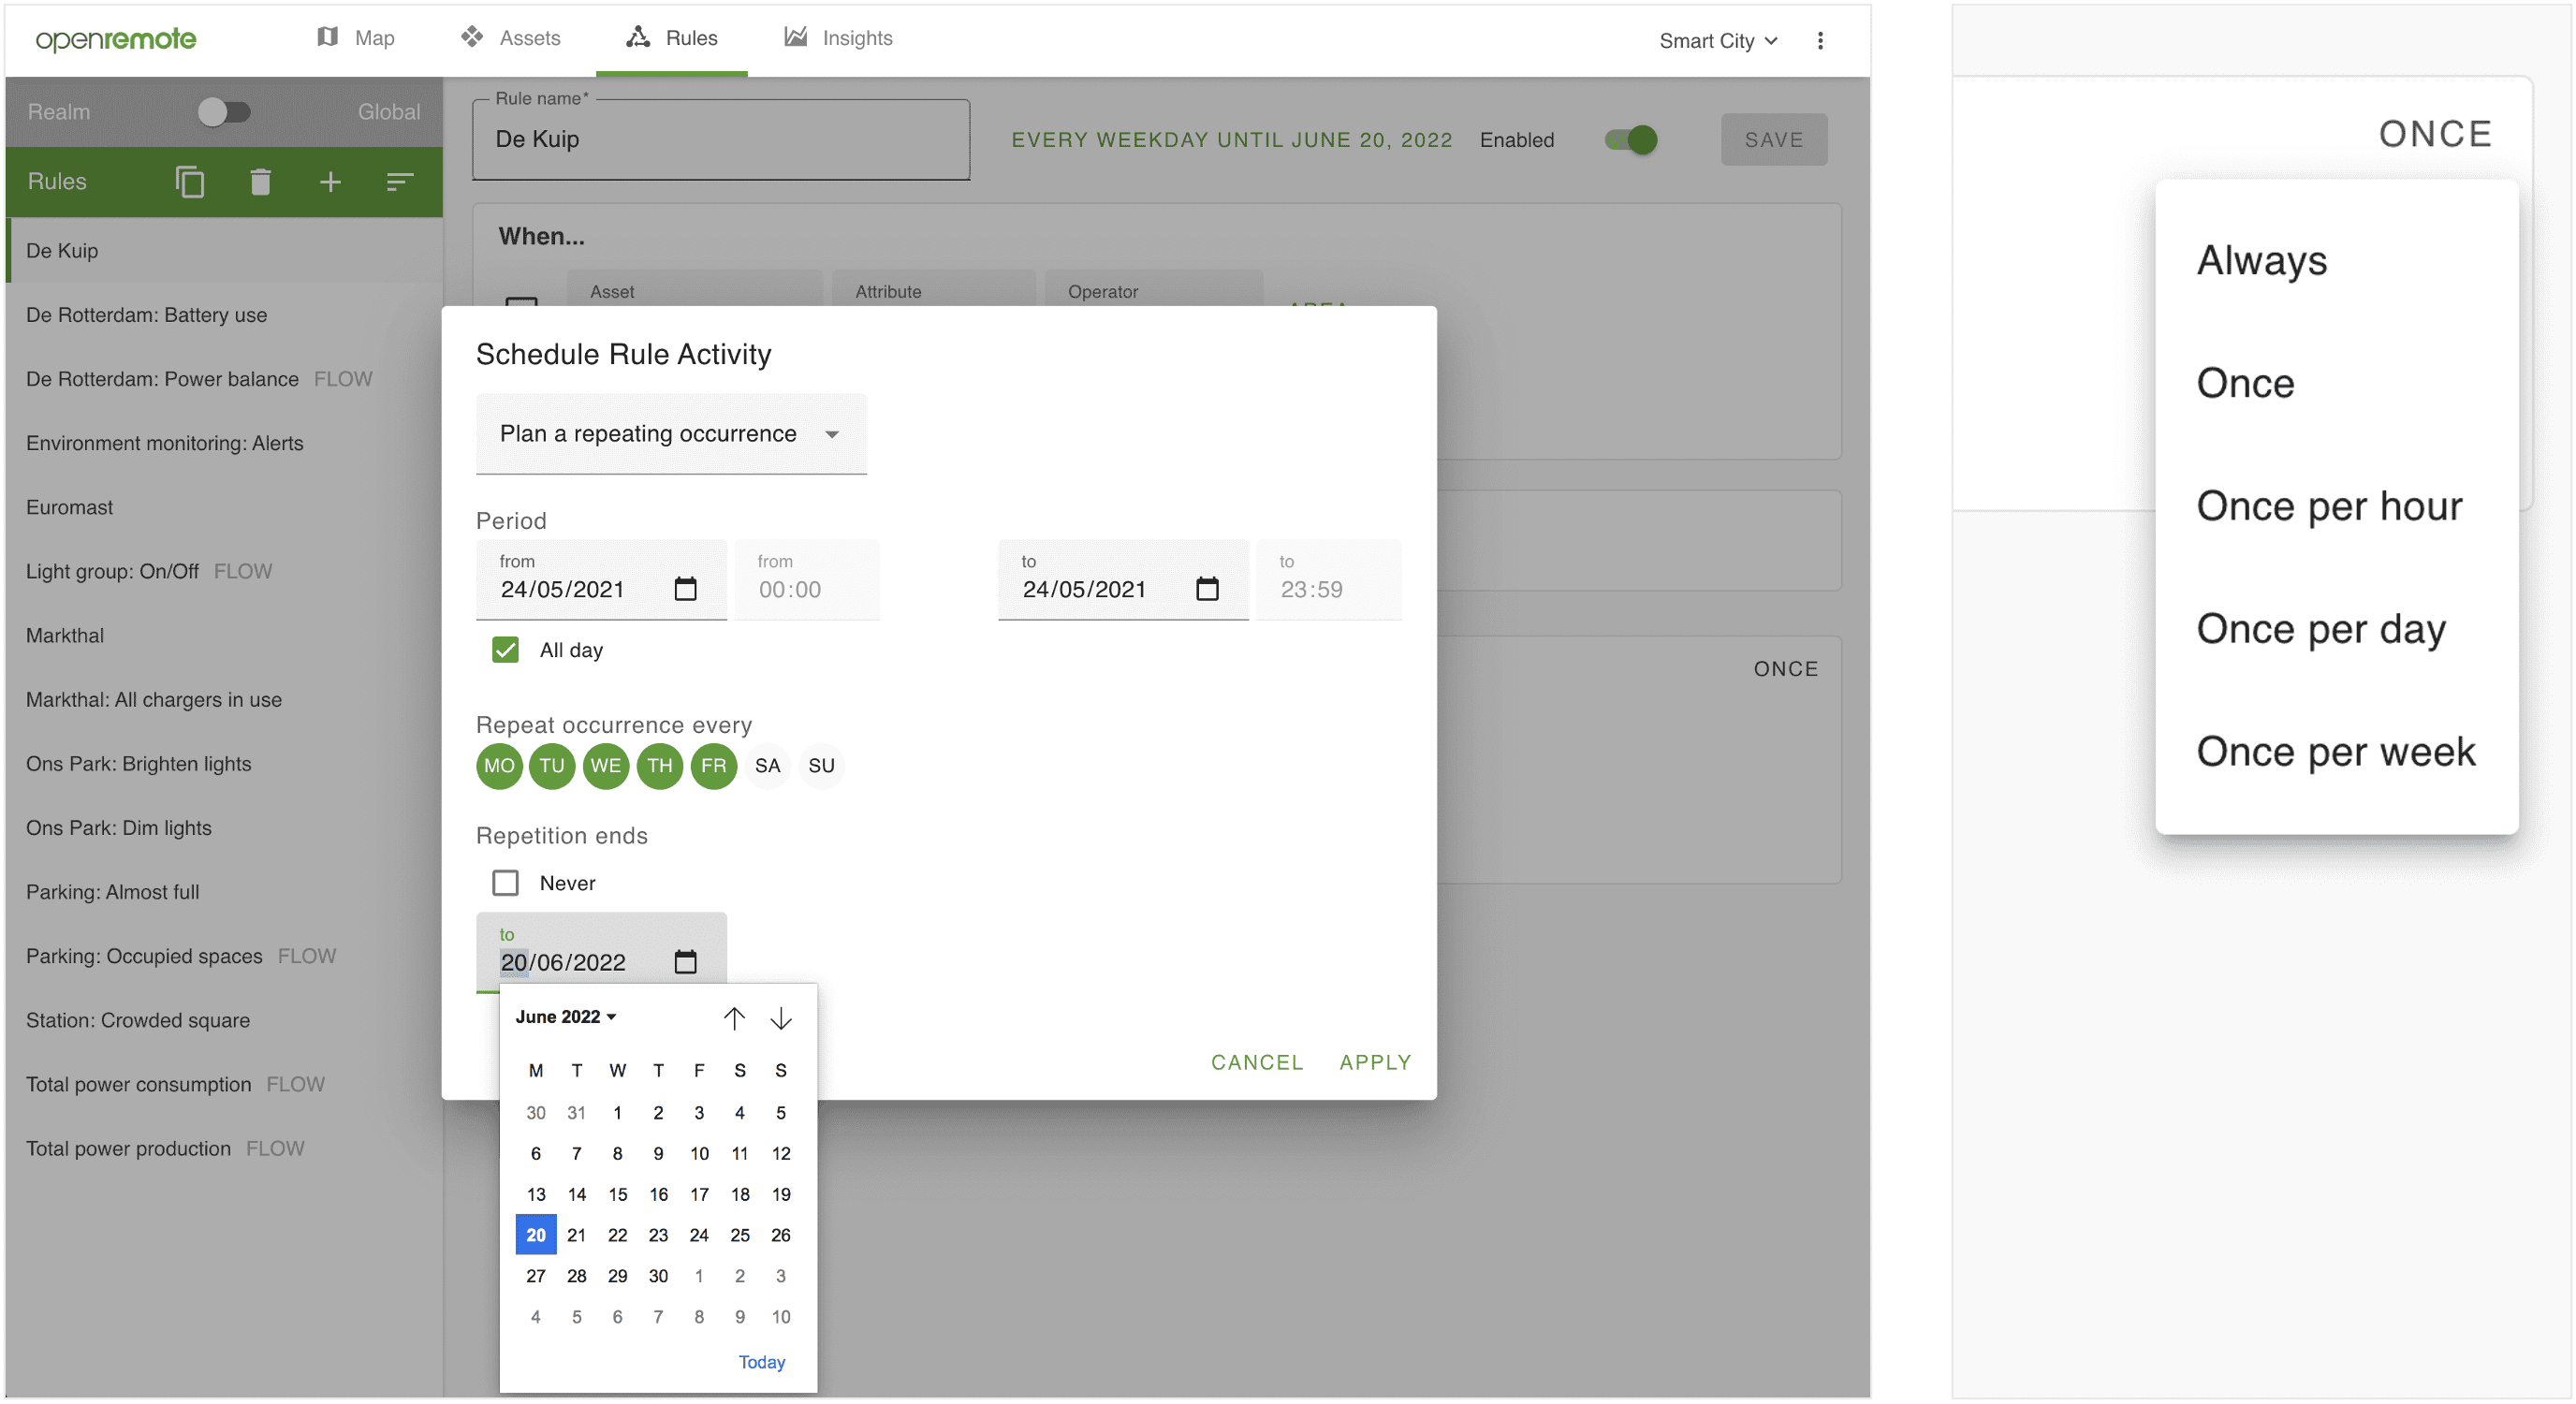This screenshot has height=1404, width=2576.
Task: Toggle the Realm/Global switch
Action: 223,112
